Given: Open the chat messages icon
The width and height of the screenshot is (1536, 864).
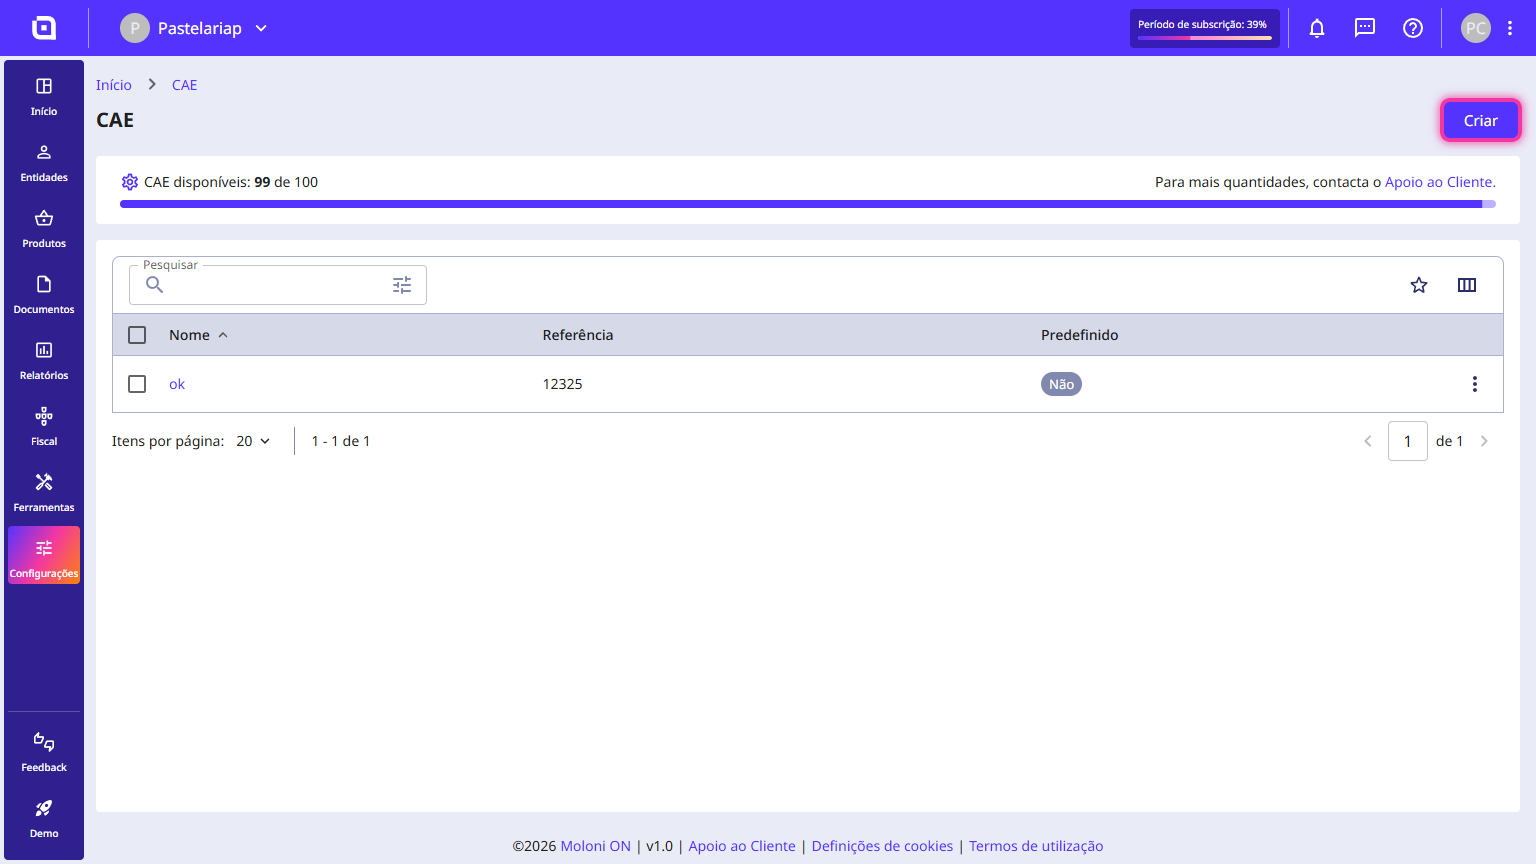Looking at the screenshot, I should (1365, 28).
